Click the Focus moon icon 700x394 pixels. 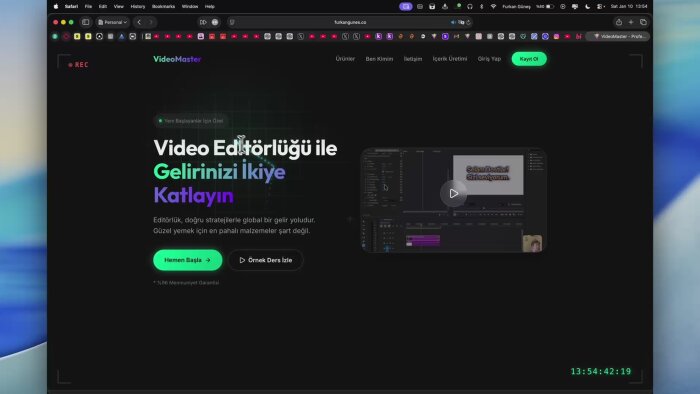[x=588, y=6]
